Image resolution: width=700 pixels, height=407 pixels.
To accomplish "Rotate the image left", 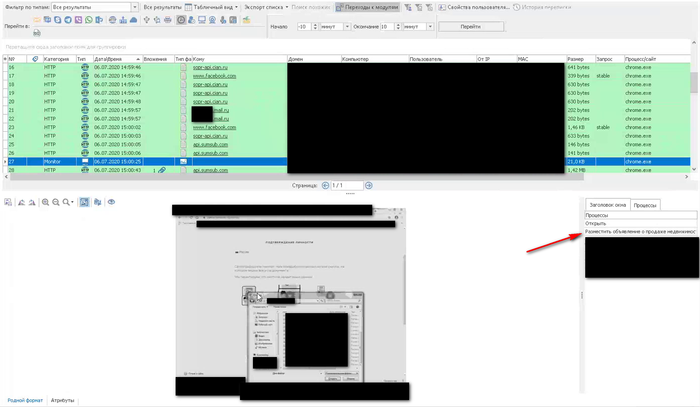I will (x=21, y=202).
